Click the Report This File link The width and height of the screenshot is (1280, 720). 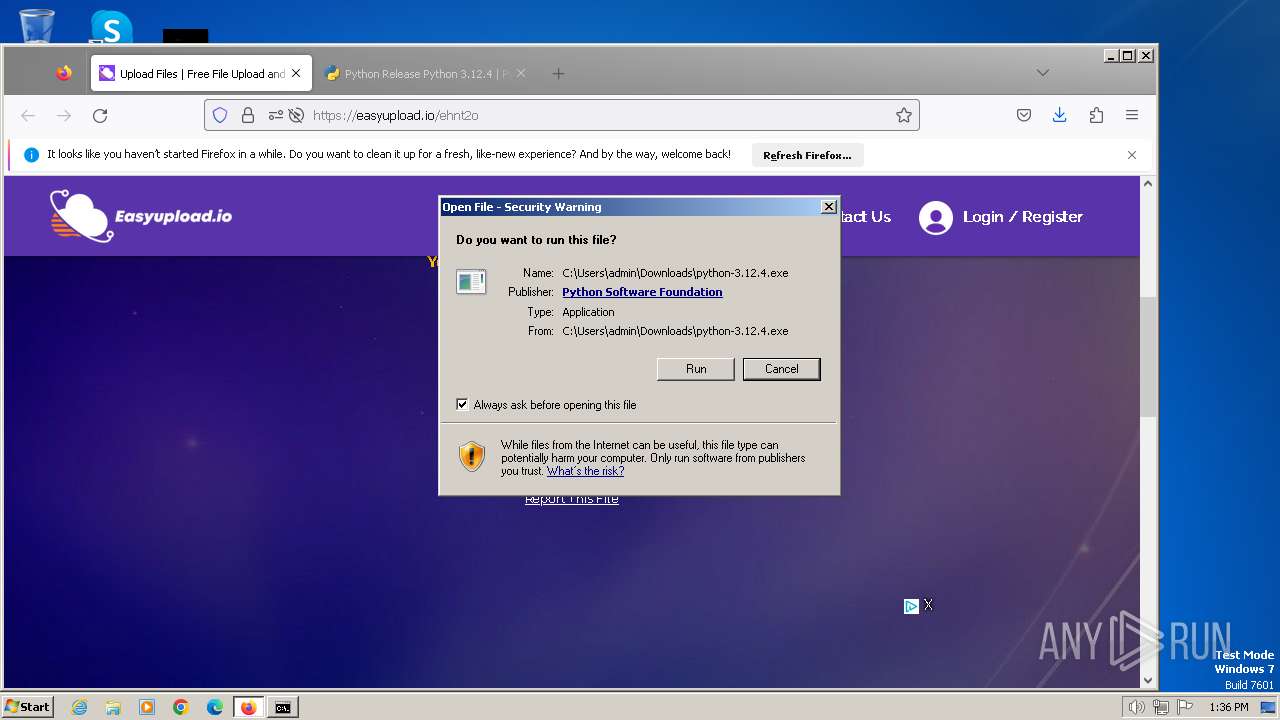(x=571, y=499)
